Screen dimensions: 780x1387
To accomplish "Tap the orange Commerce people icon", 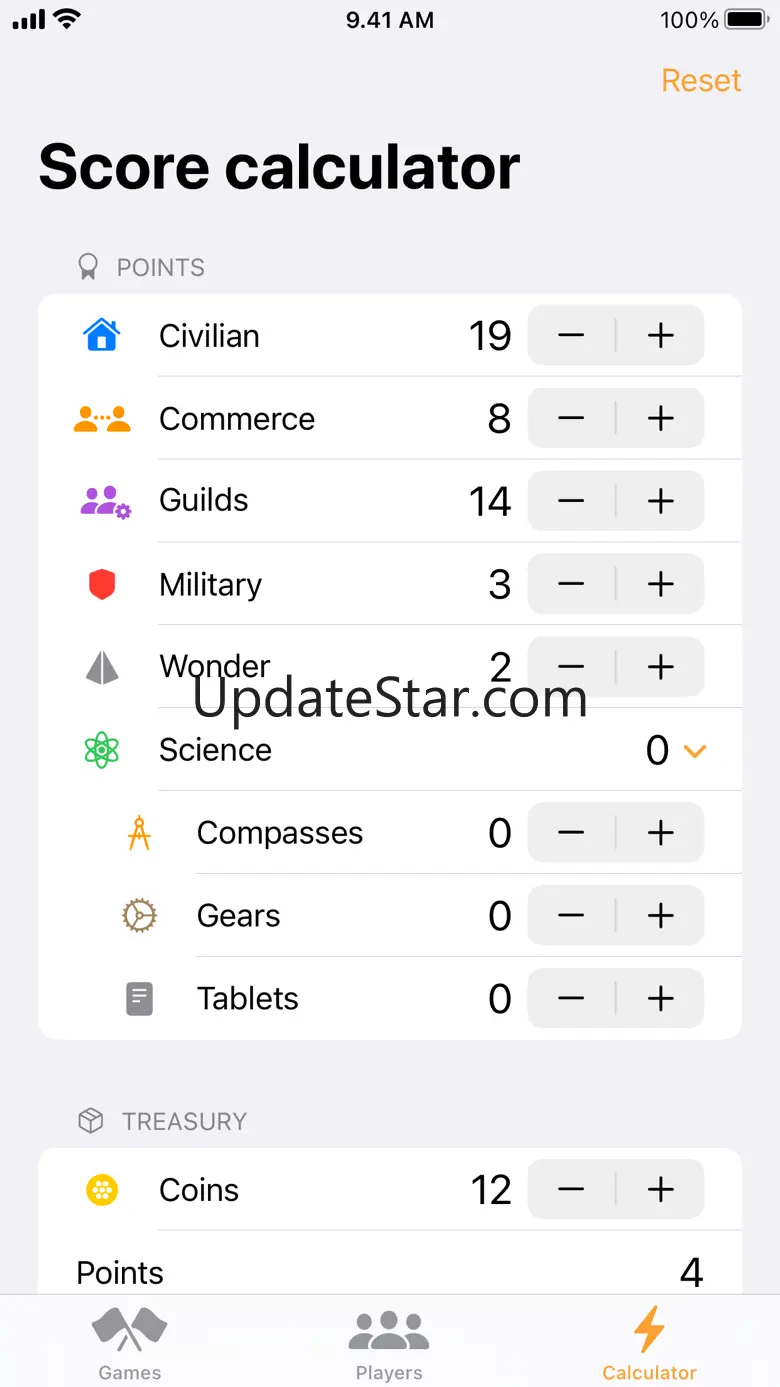I will click(102, 418).
